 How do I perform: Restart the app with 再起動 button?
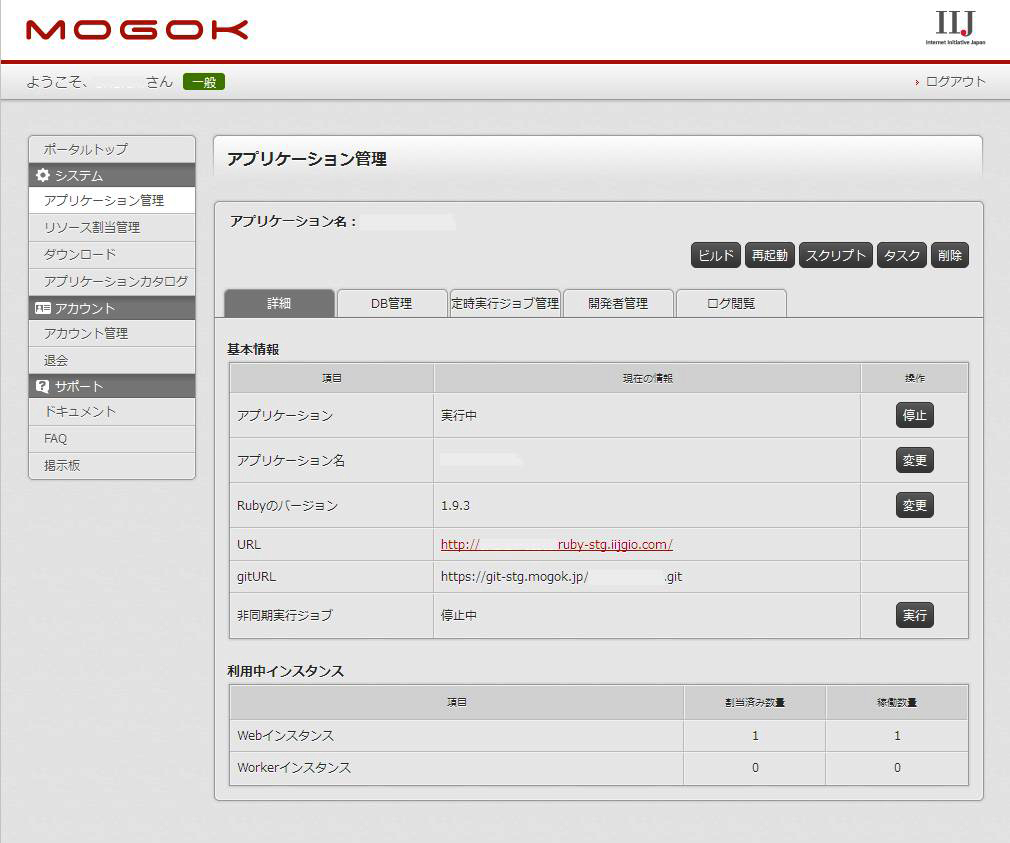click(x=769, y=256)
